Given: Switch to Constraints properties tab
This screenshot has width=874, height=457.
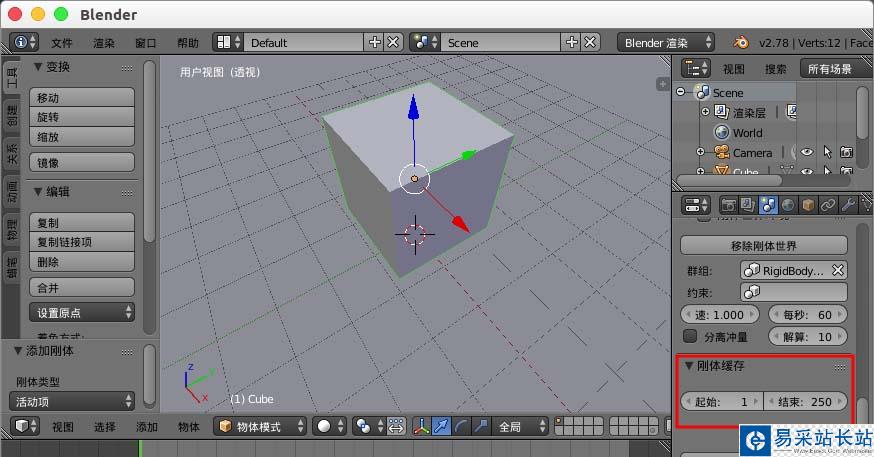Looking at the screenshot, I should click(x=828, y=205).
